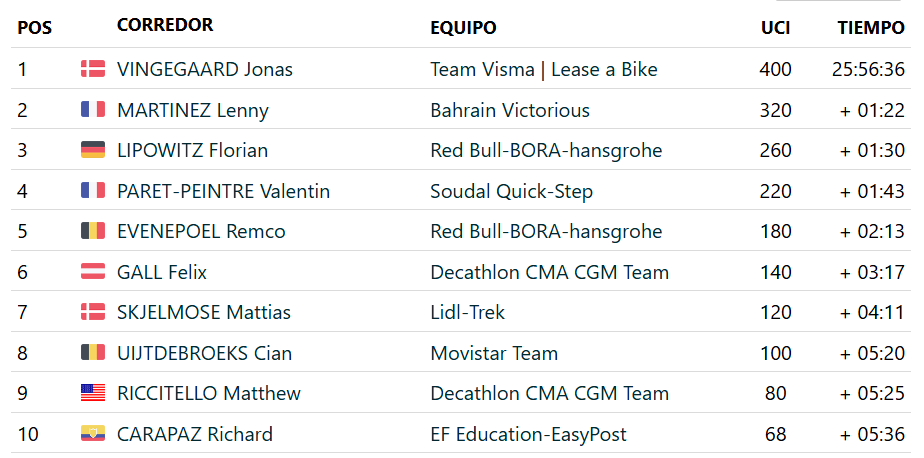Sort by the UCI column header
The height and width of the screenshot is (458, 924).
(x=775, y=28)
